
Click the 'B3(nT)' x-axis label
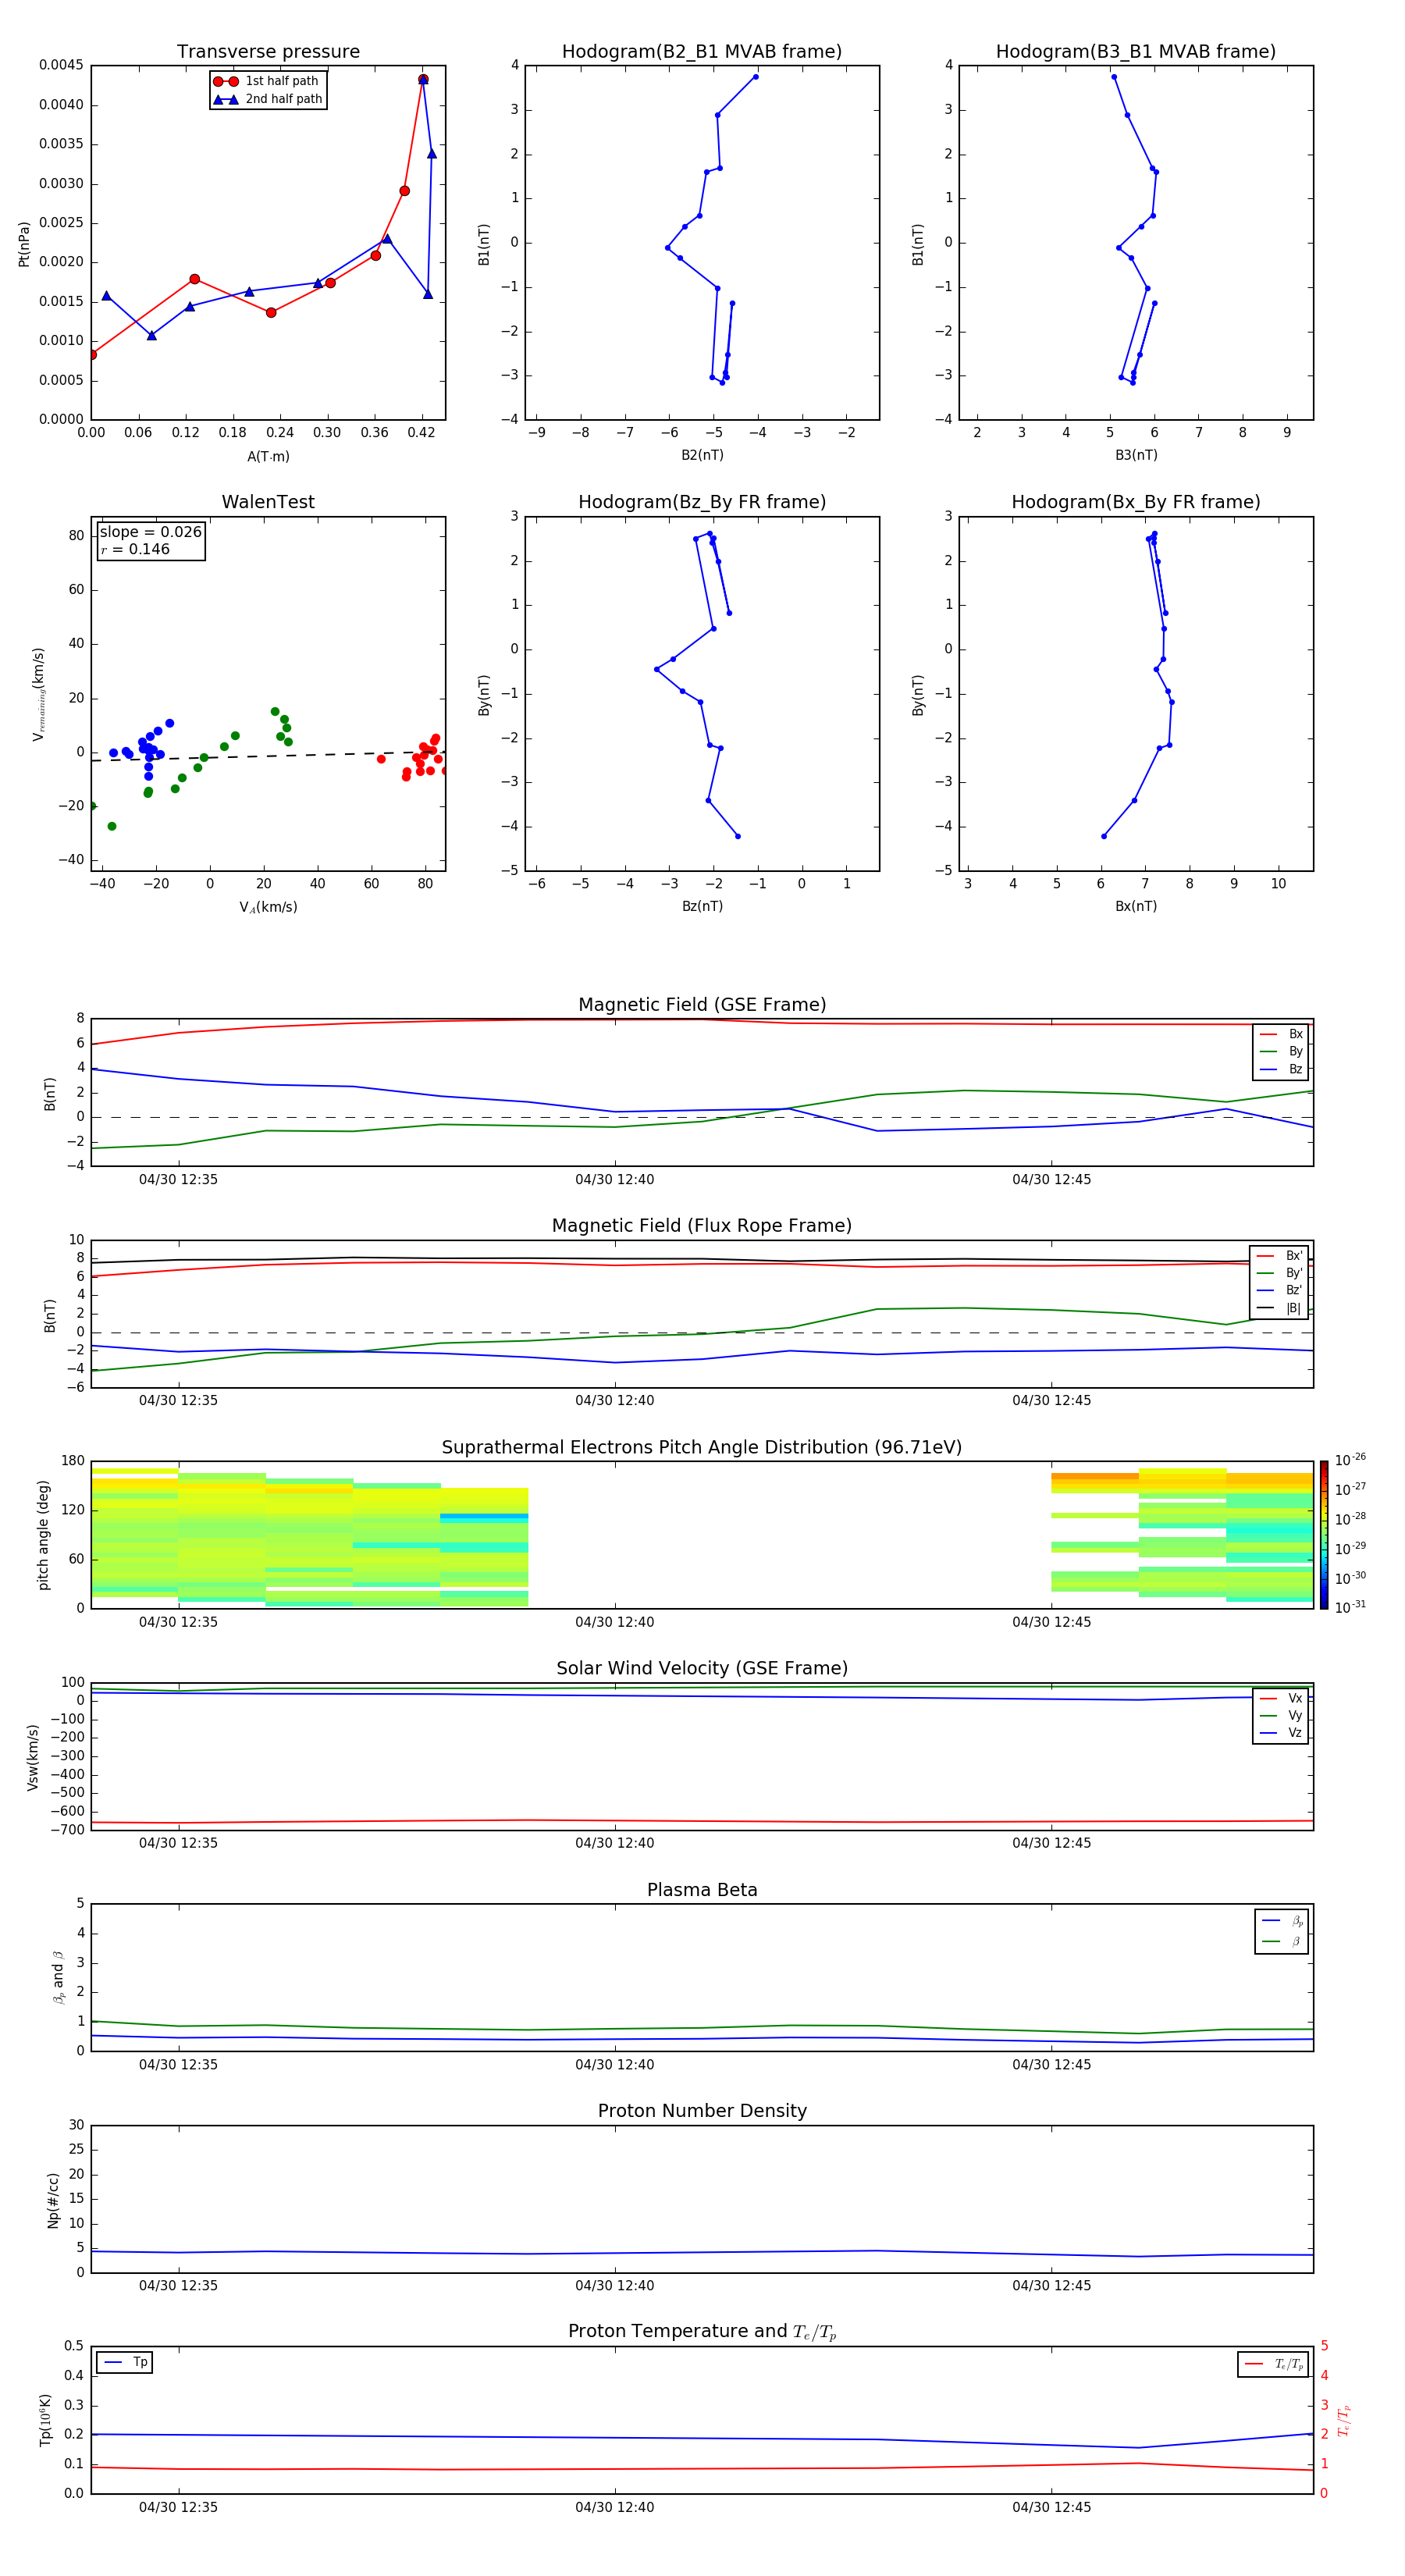1136,455
